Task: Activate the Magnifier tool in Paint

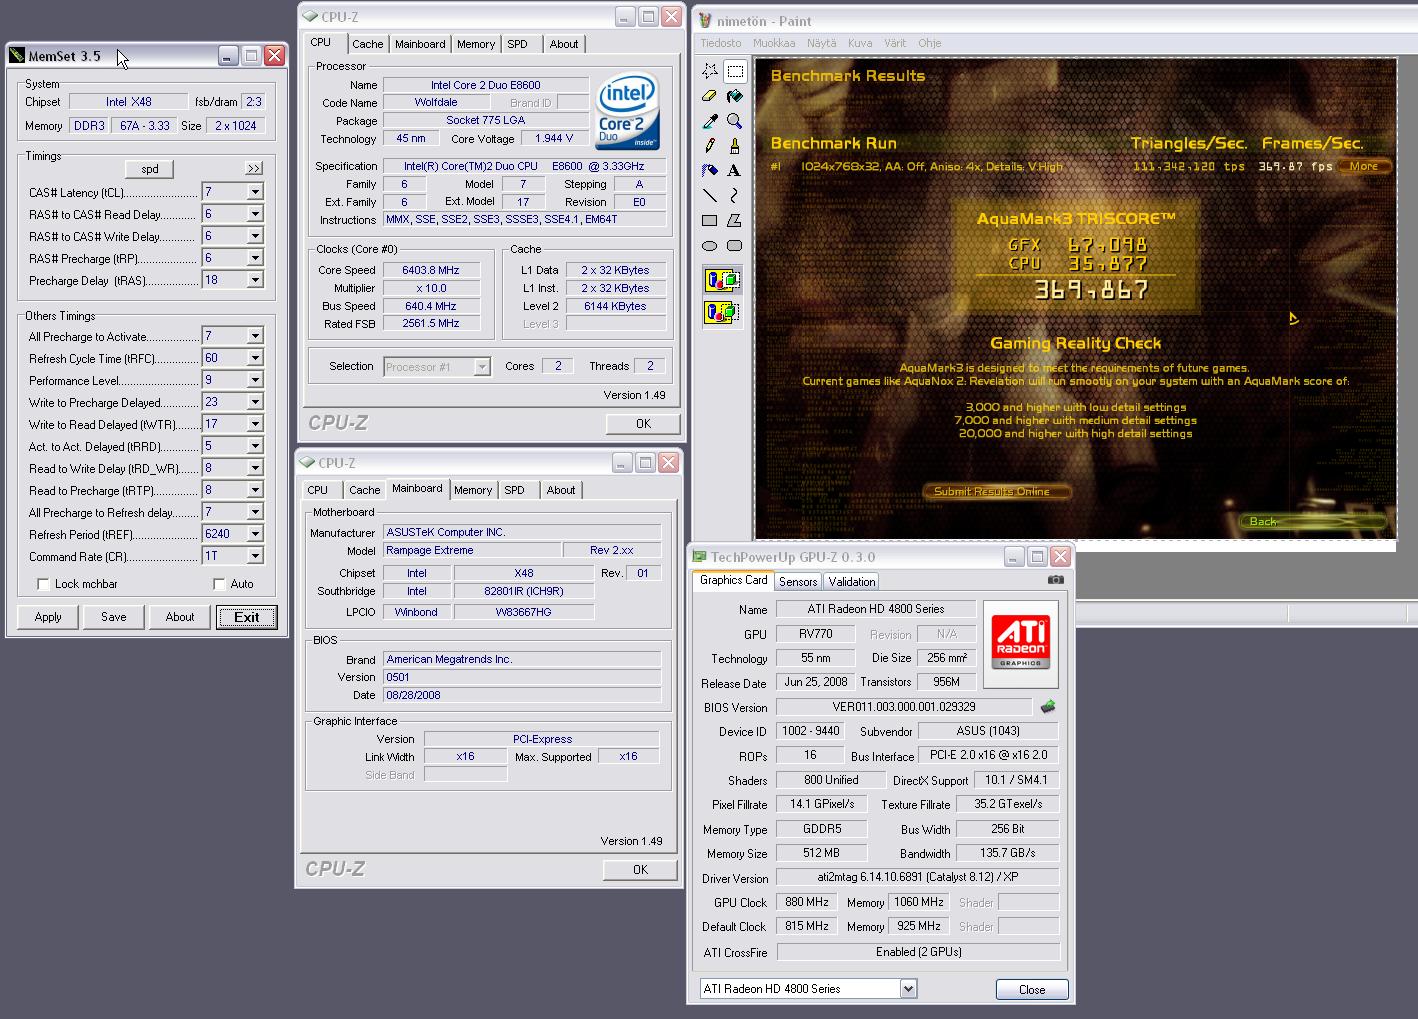Action: click(735, 121)
